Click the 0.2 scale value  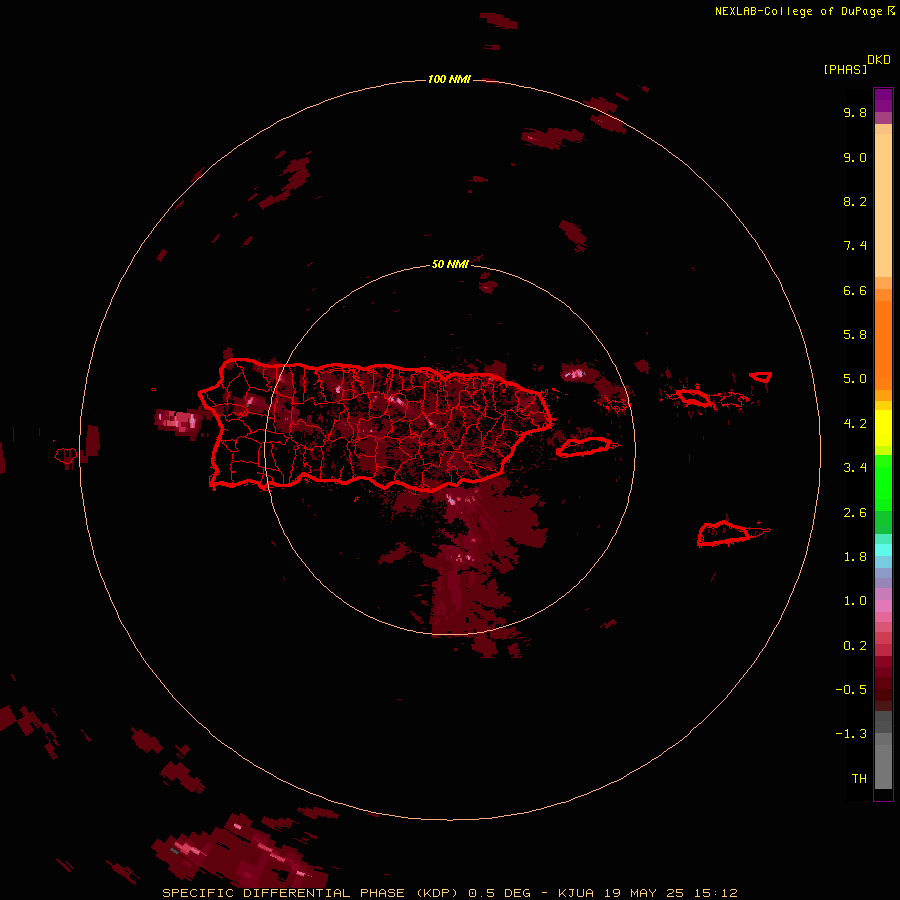coord(855,646)
